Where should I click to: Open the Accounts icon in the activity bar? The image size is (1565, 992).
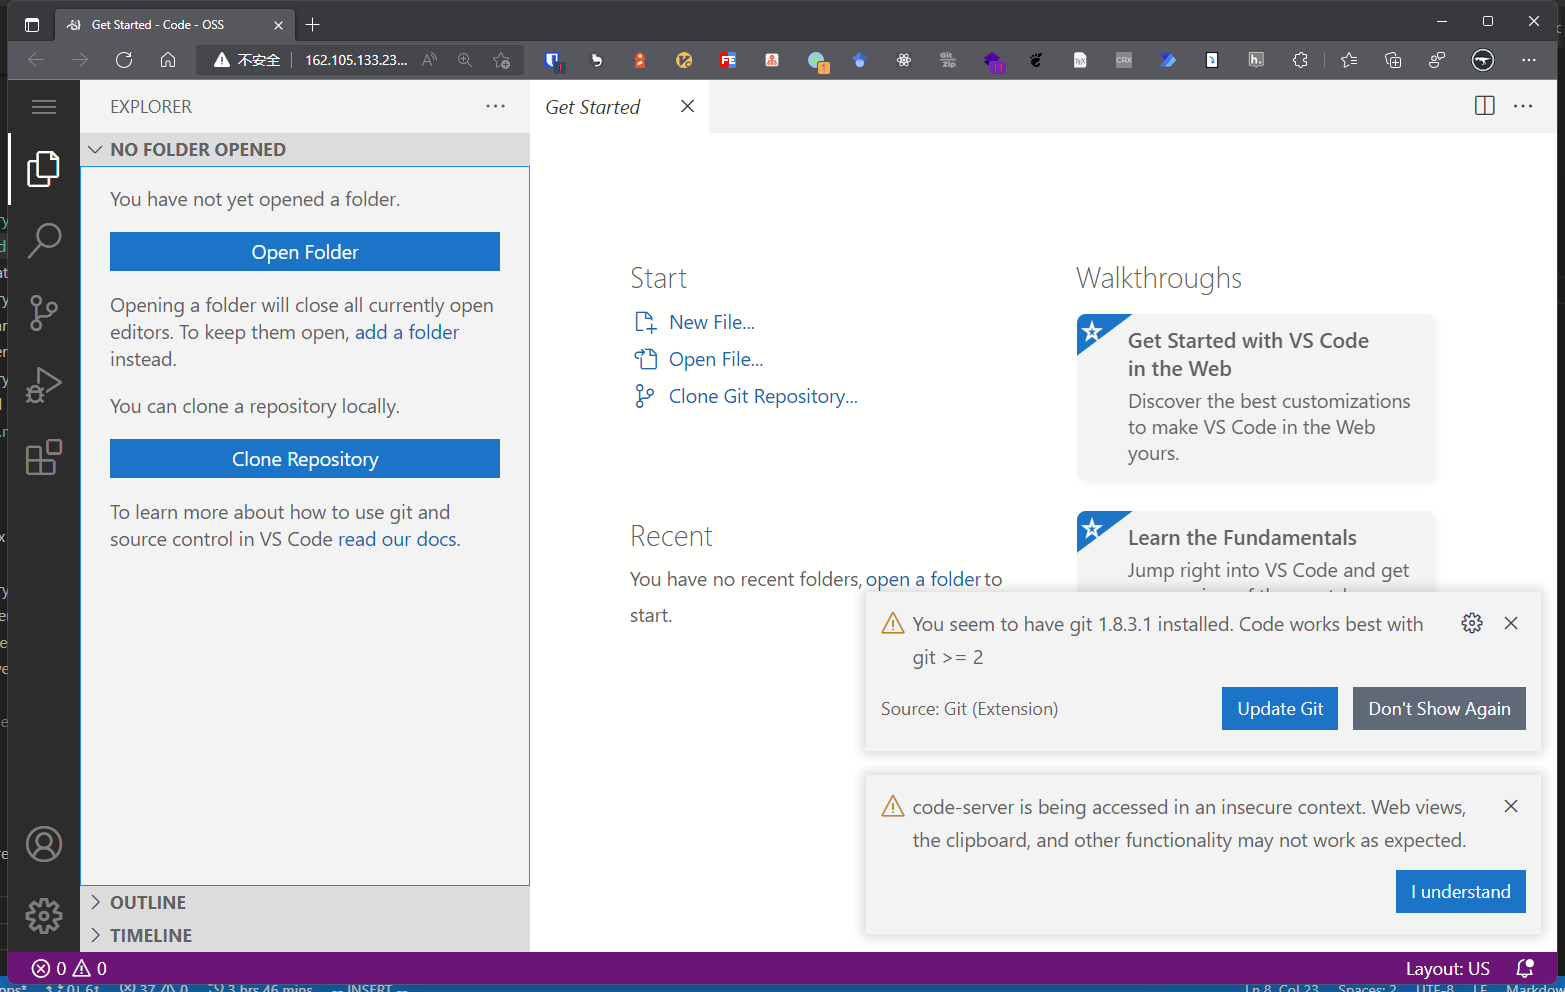coord(44,844)
